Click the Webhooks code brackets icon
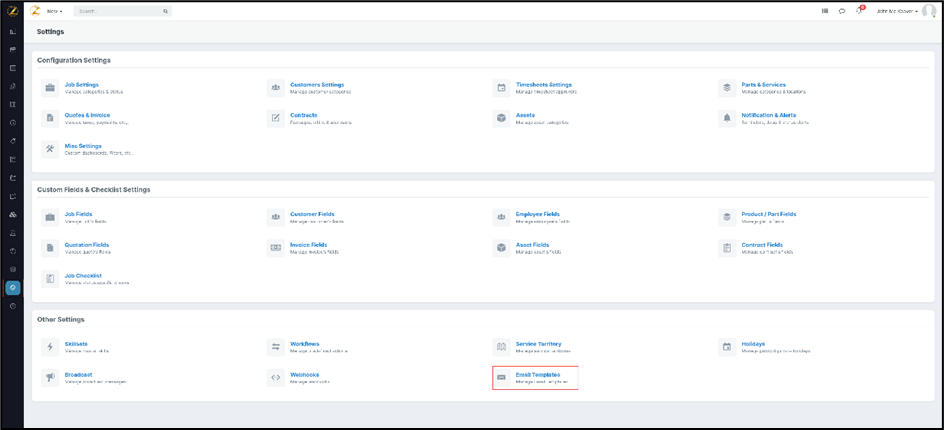This screenshot has height=430, width=944. 275,377
